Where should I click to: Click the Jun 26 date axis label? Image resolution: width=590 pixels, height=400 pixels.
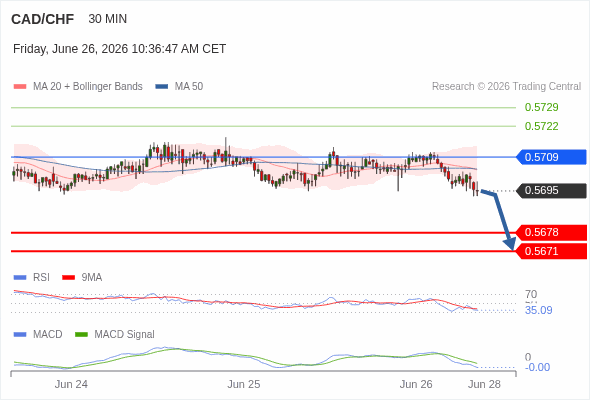coord(416,384)
